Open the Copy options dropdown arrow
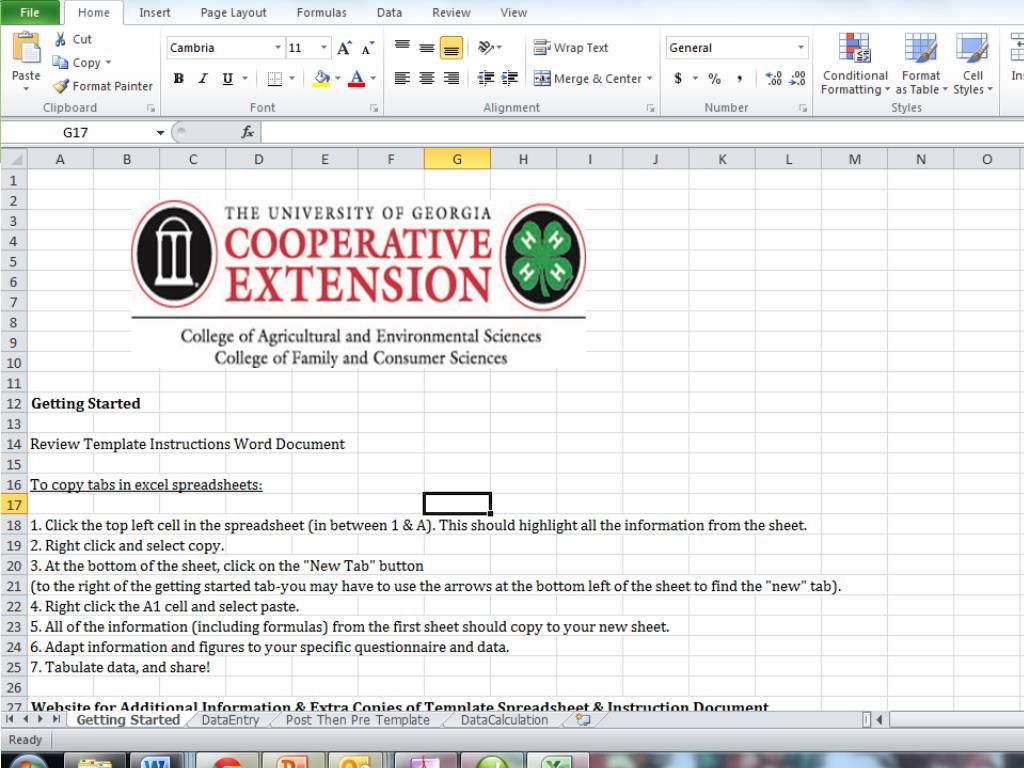The image size is (1024, 768). tap(108, 63)
